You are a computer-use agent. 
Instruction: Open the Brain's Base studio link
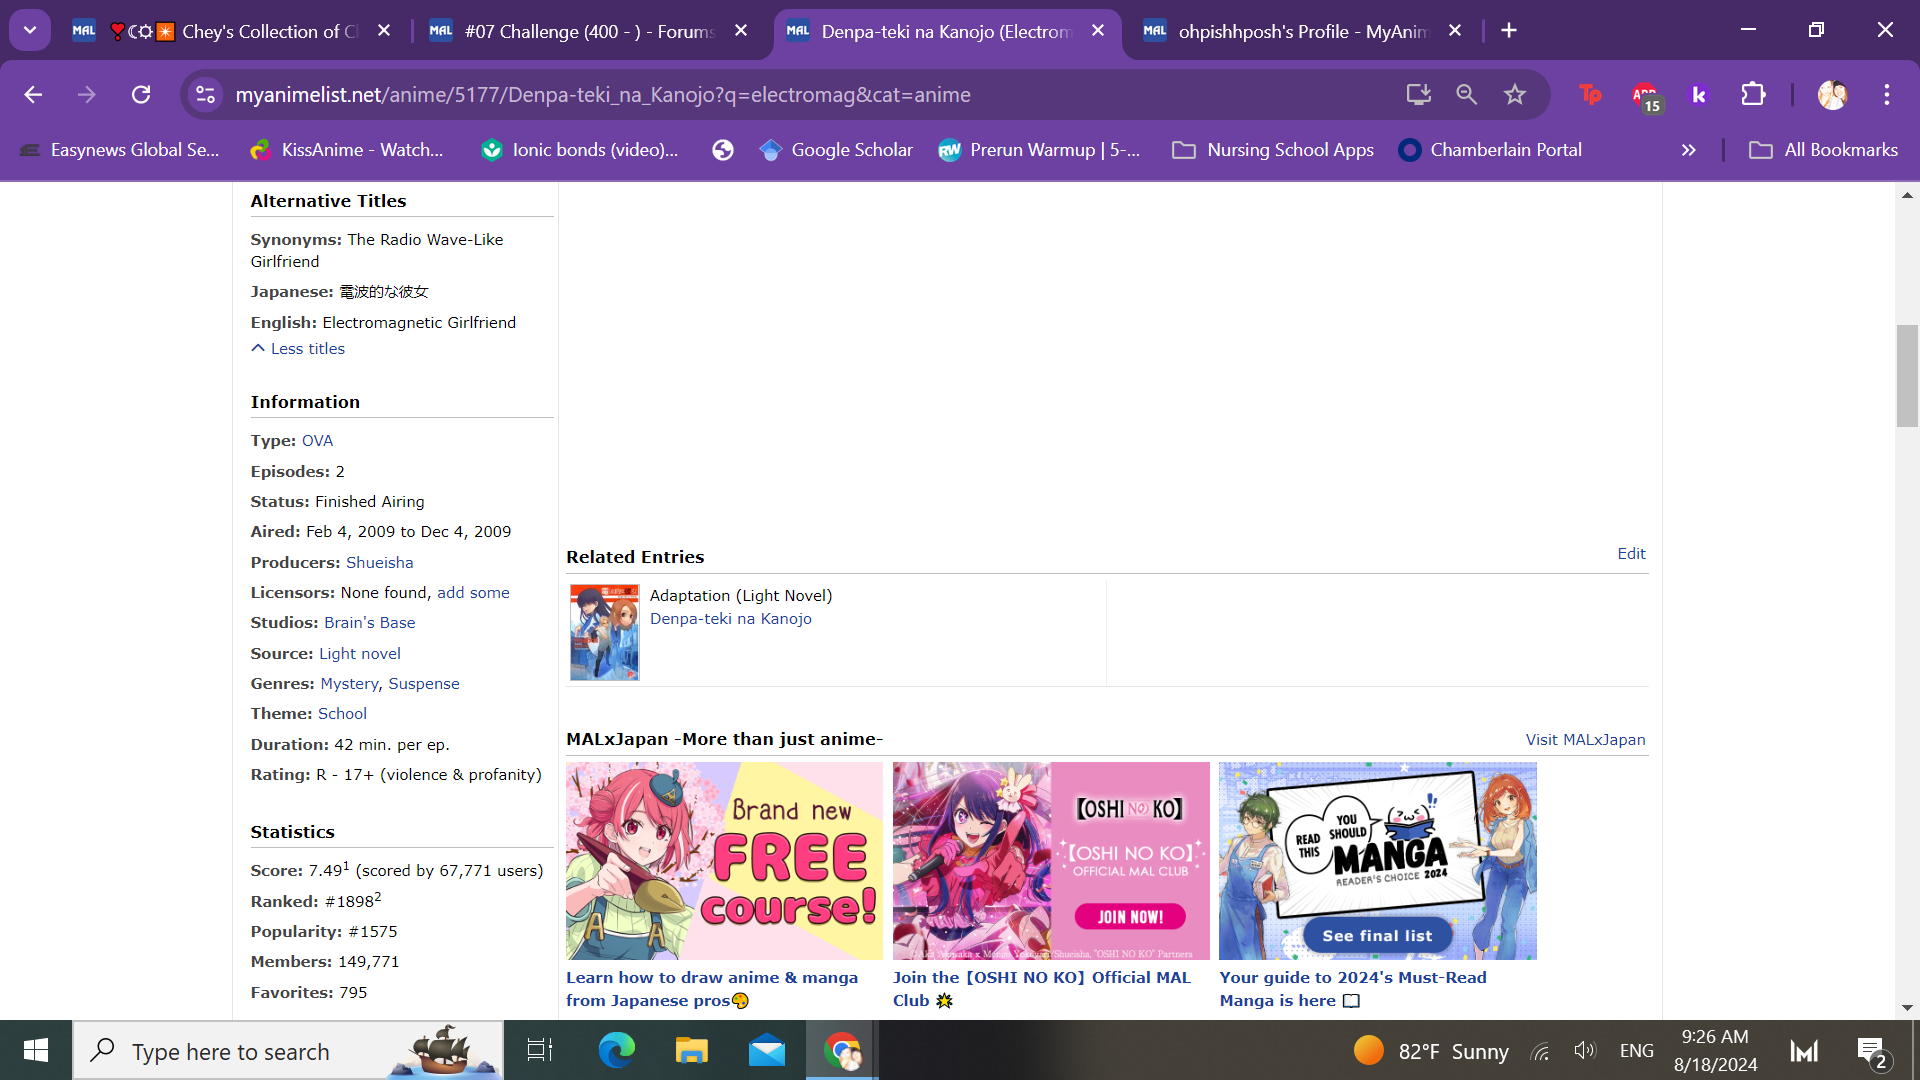coord(369,623)
